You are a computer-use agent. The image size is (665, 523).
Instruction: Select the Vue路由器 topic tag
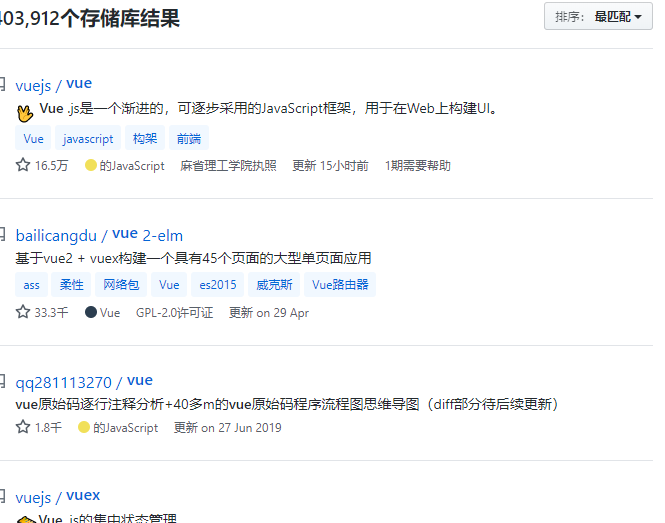tap(340, 285)
